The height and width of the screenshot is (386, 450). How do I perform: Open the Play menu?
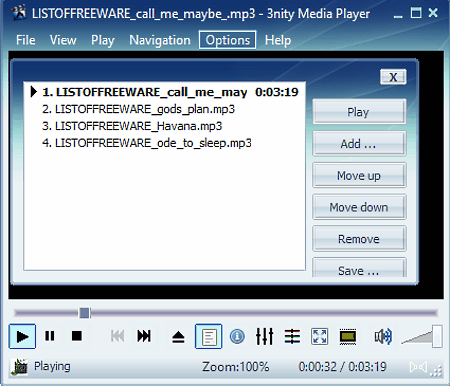click(103, 40)
